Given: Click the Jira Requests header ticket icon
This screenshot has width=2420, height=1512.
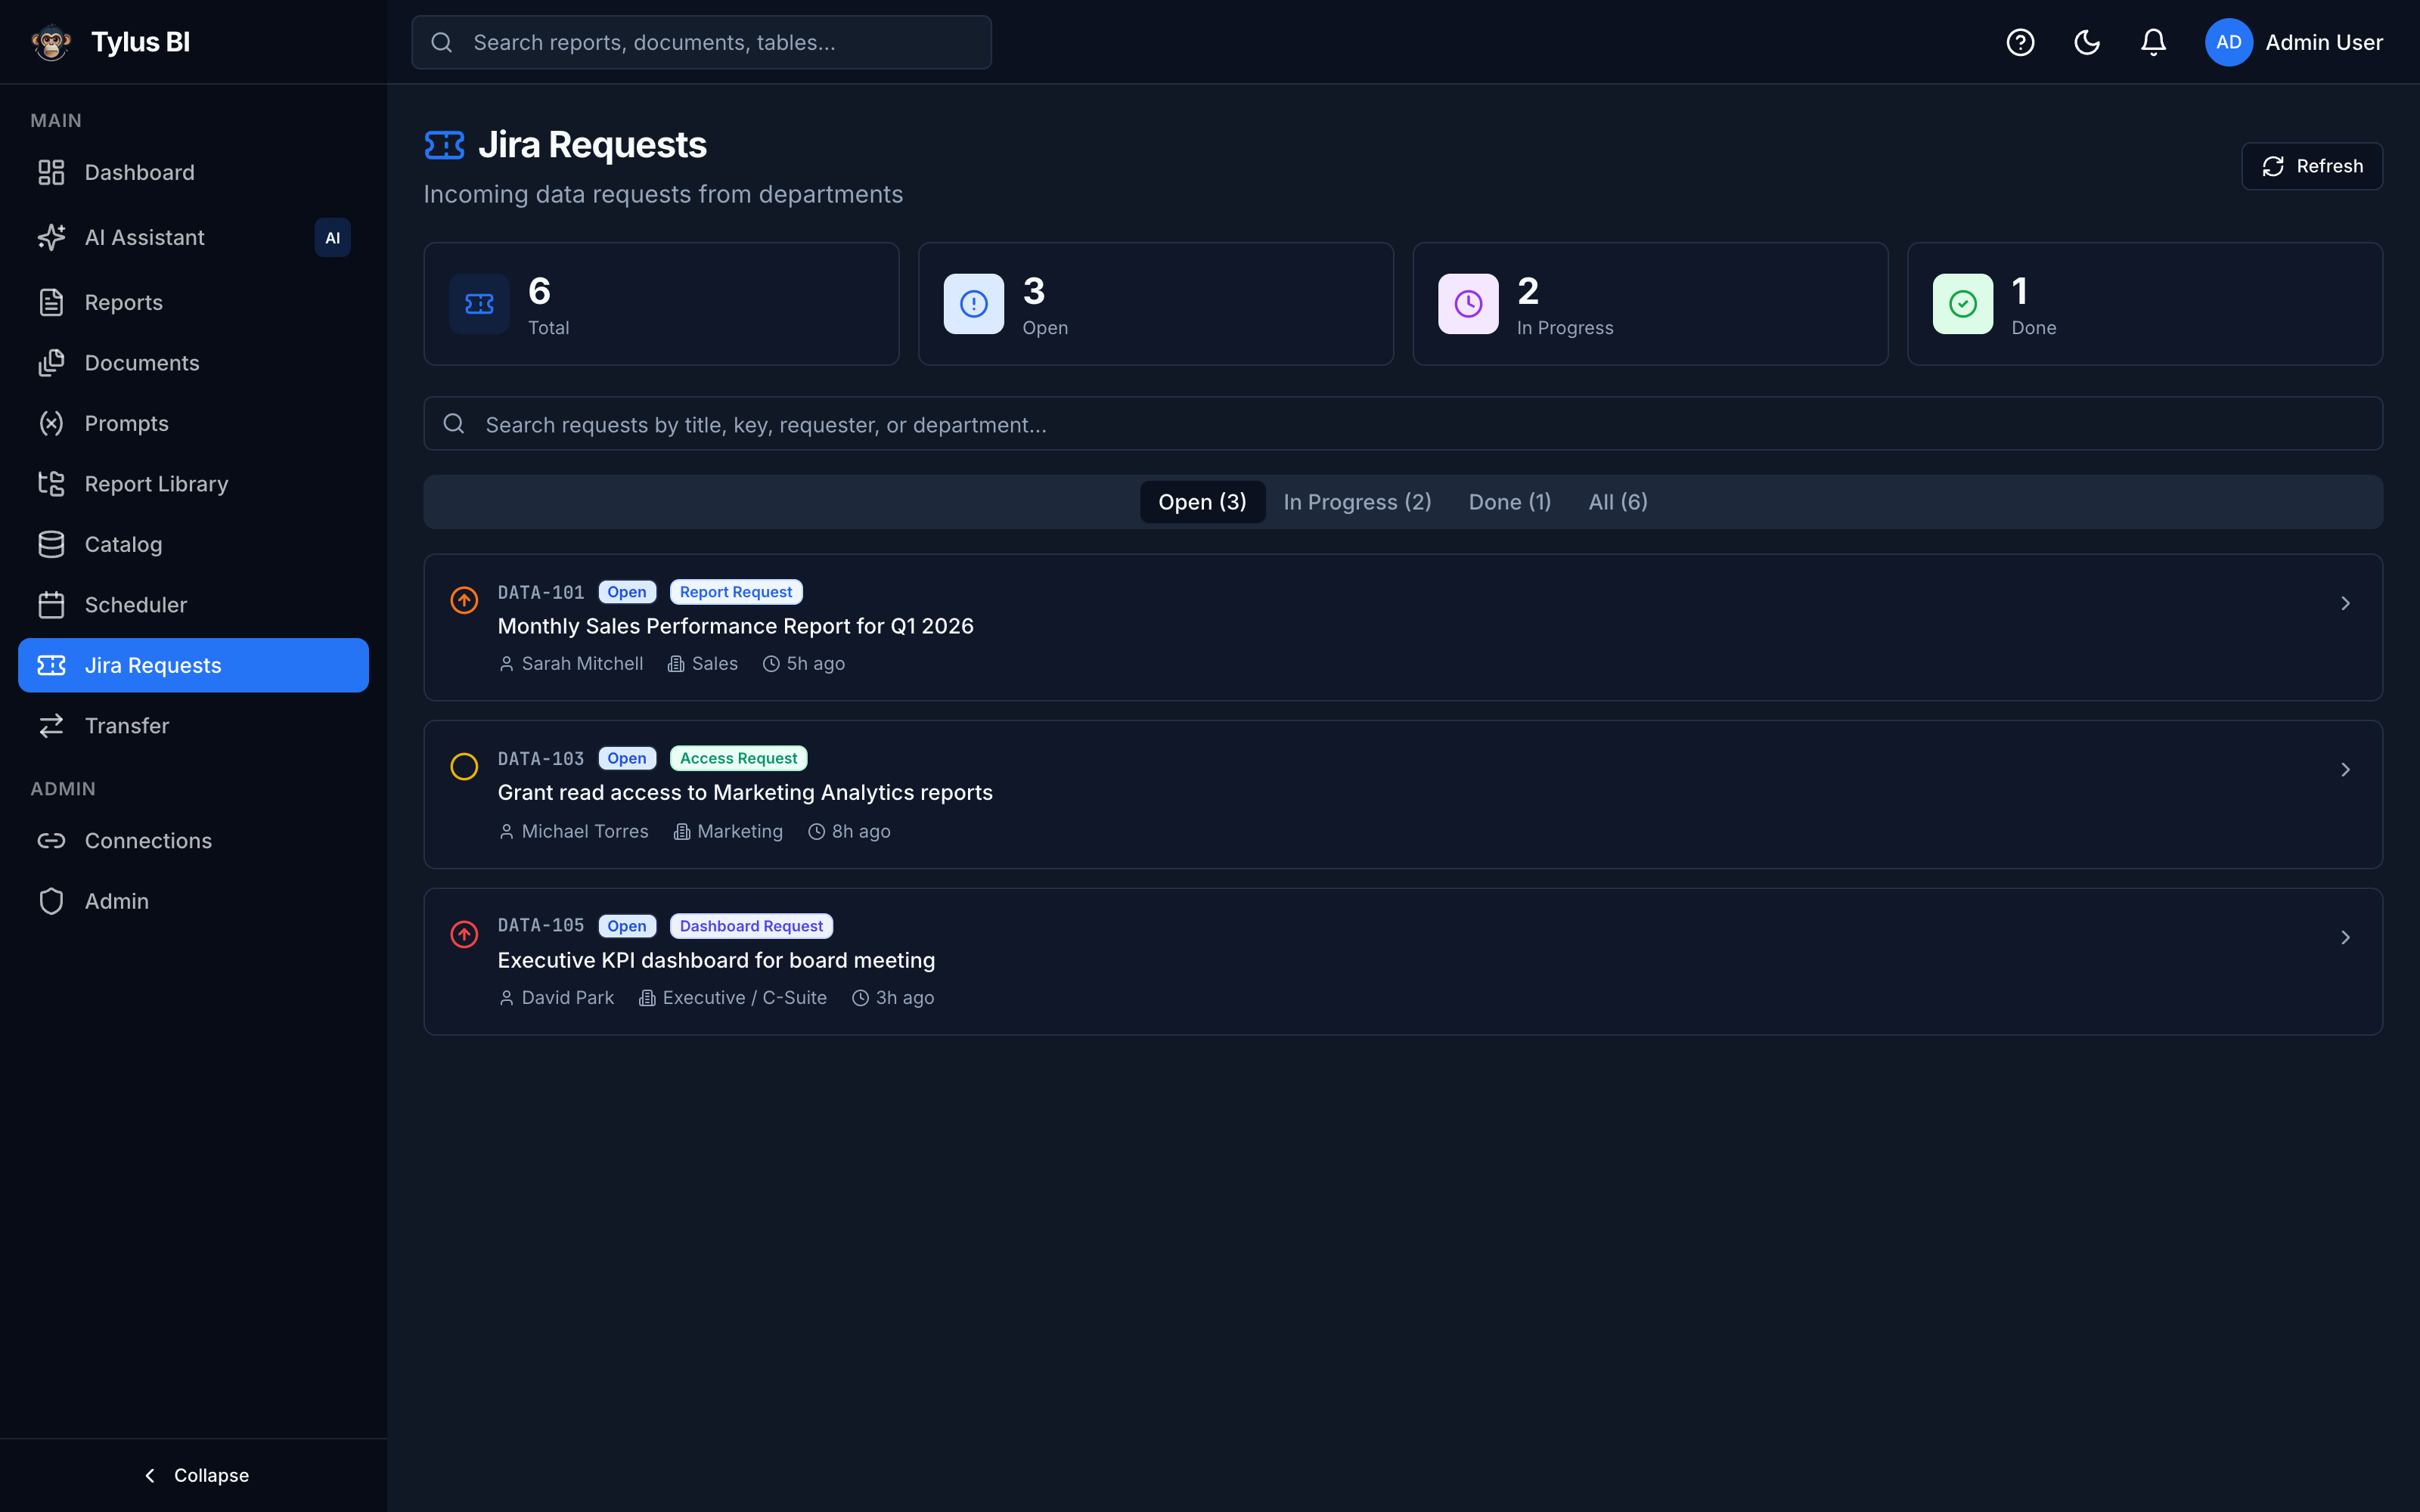Looking at the screenshot, I should pyautogui.click(x=444, y=145).
